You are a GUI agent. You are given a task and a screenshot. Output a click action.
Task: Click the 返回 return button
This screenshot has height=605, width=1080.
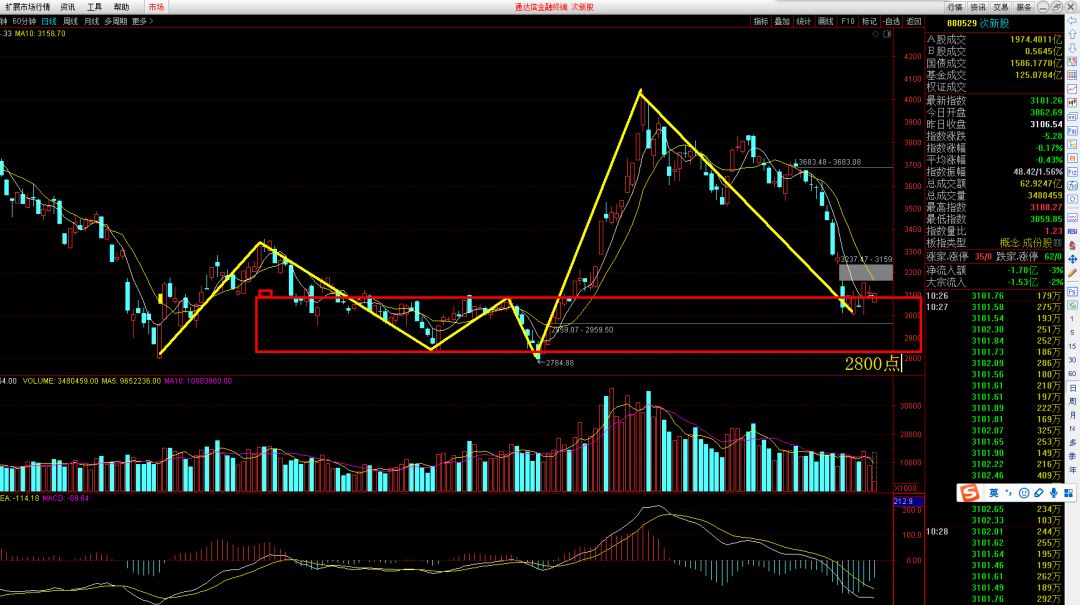(914, 21)
